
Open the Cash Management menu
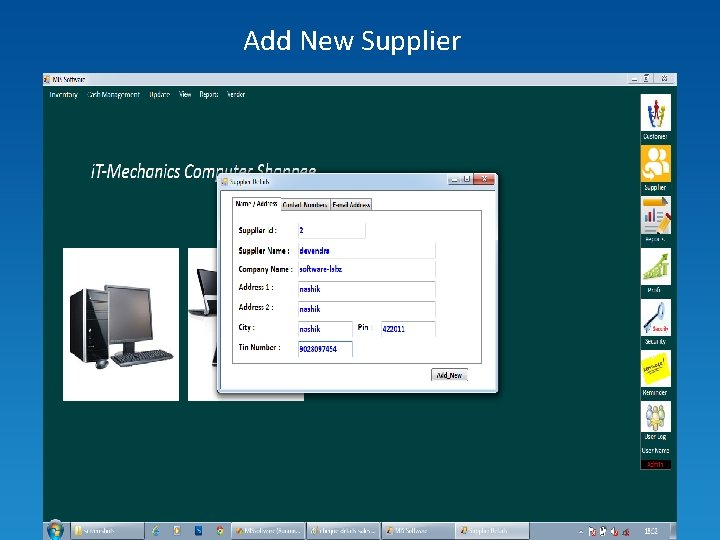coord(113,95)
